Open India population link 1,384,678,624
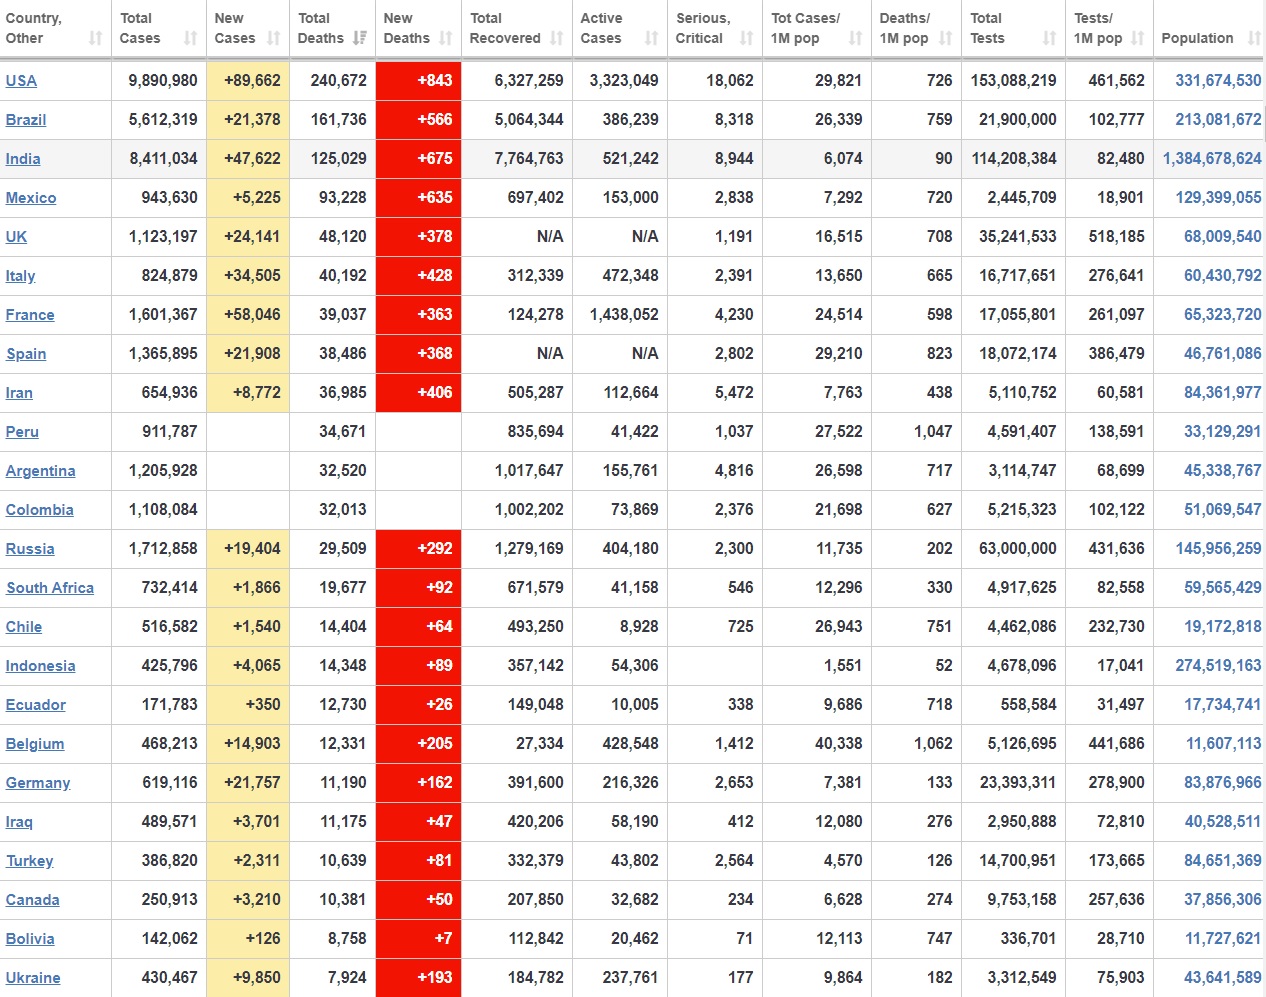1266x997 pixels. click(x=1212, y=158)
